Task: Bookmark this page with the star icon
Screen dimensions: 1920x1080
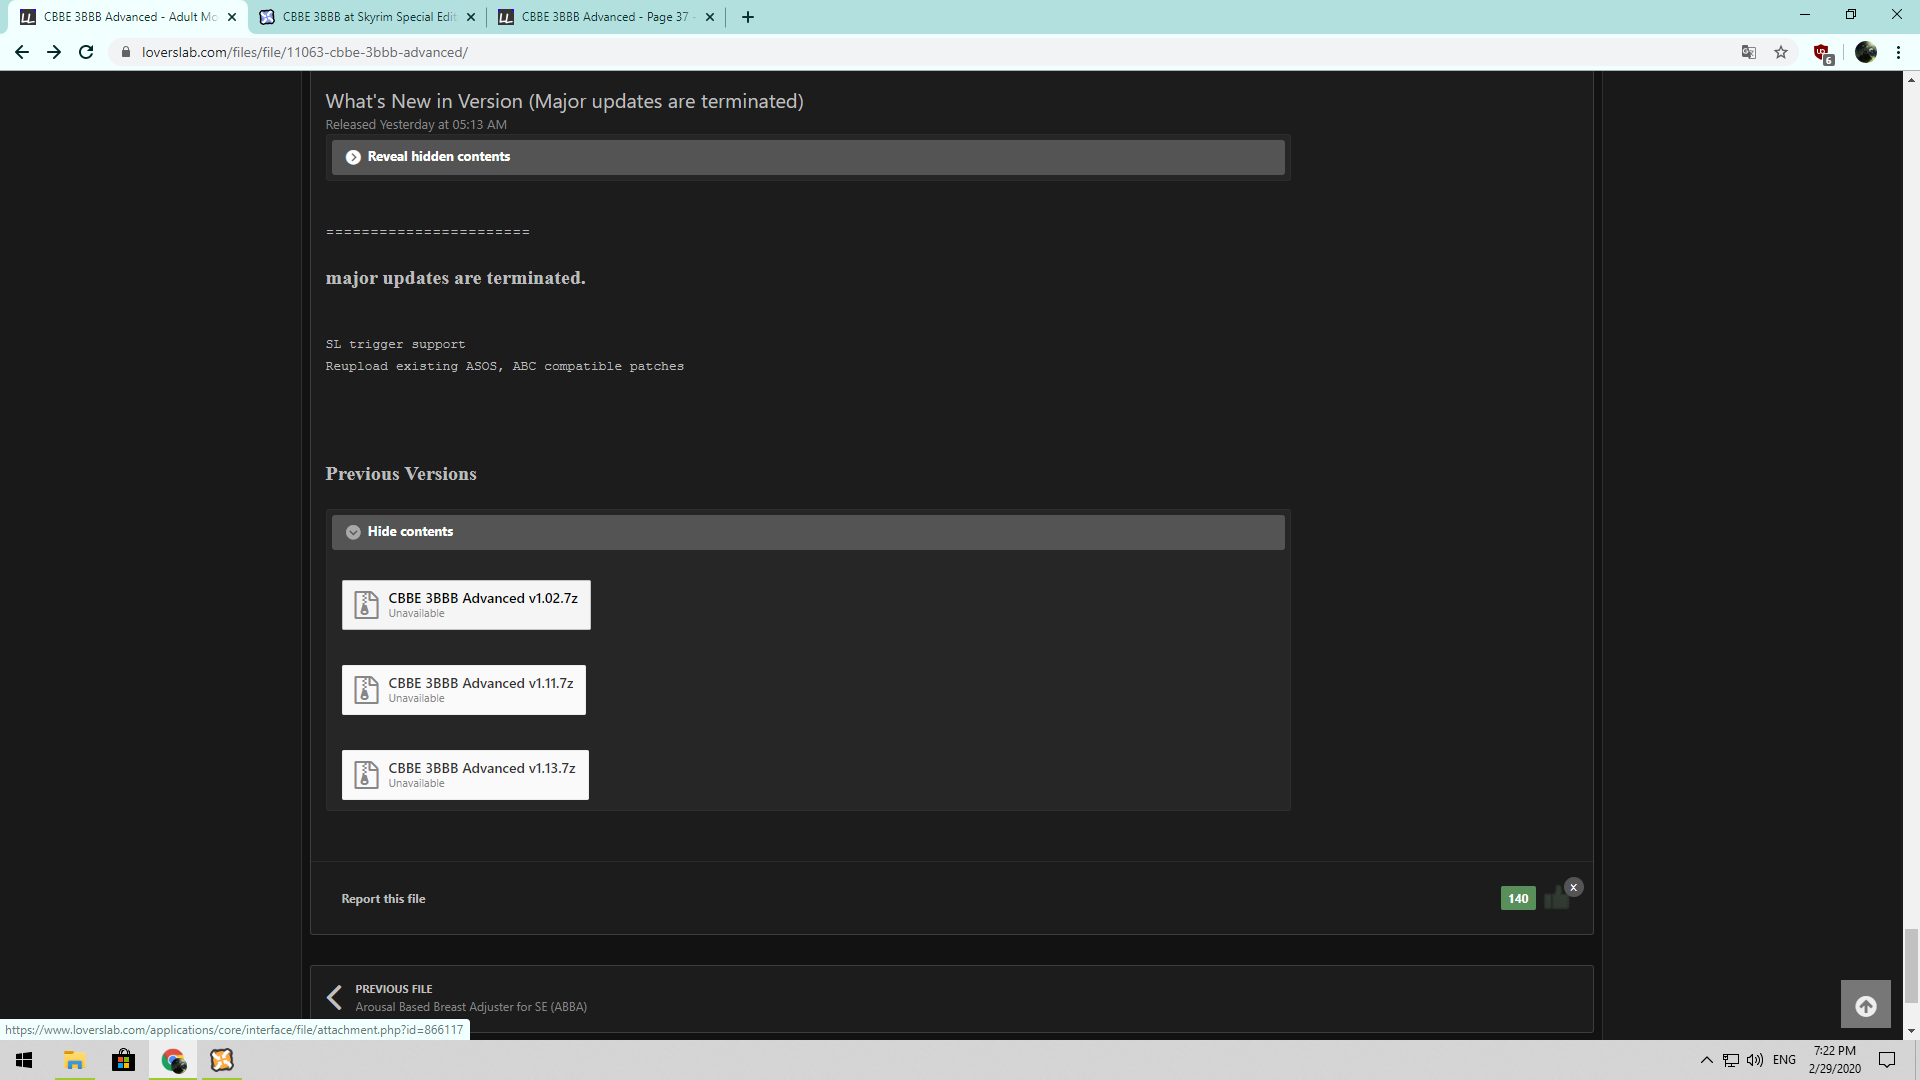Action: coord(1781,52)
